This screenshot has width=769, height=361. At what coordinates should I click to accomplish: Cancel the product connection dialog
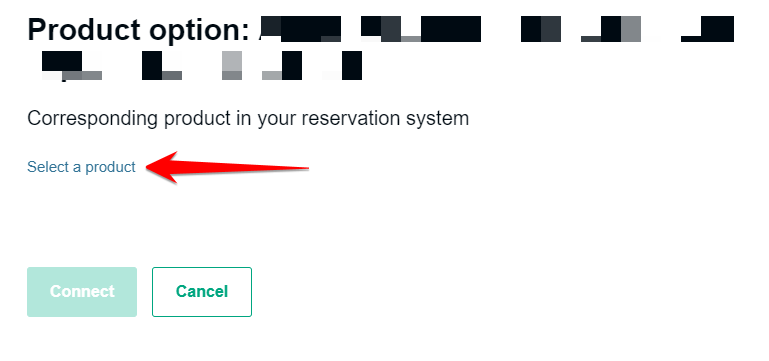[x=202, y=292]
